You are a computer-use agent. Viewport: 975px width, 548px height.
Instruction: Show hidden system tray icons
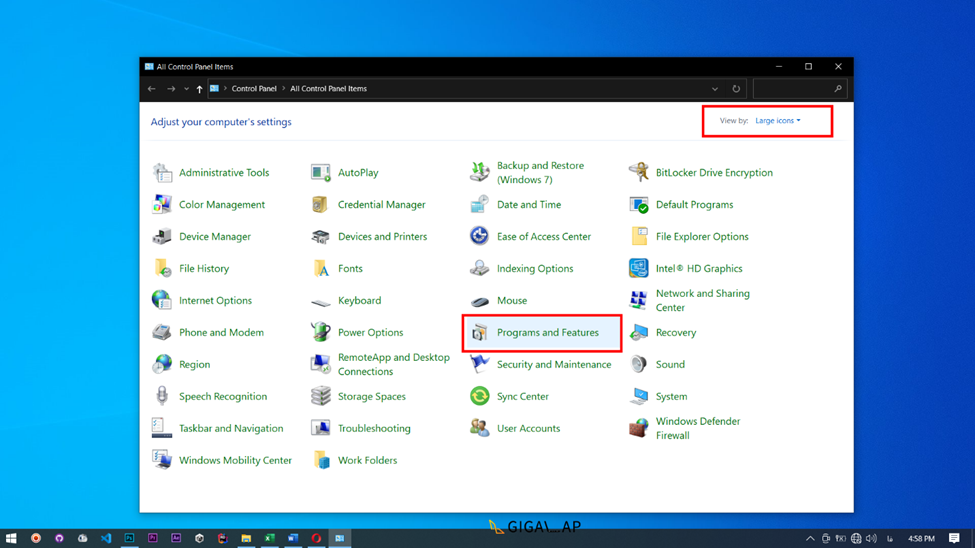(810, 539)
